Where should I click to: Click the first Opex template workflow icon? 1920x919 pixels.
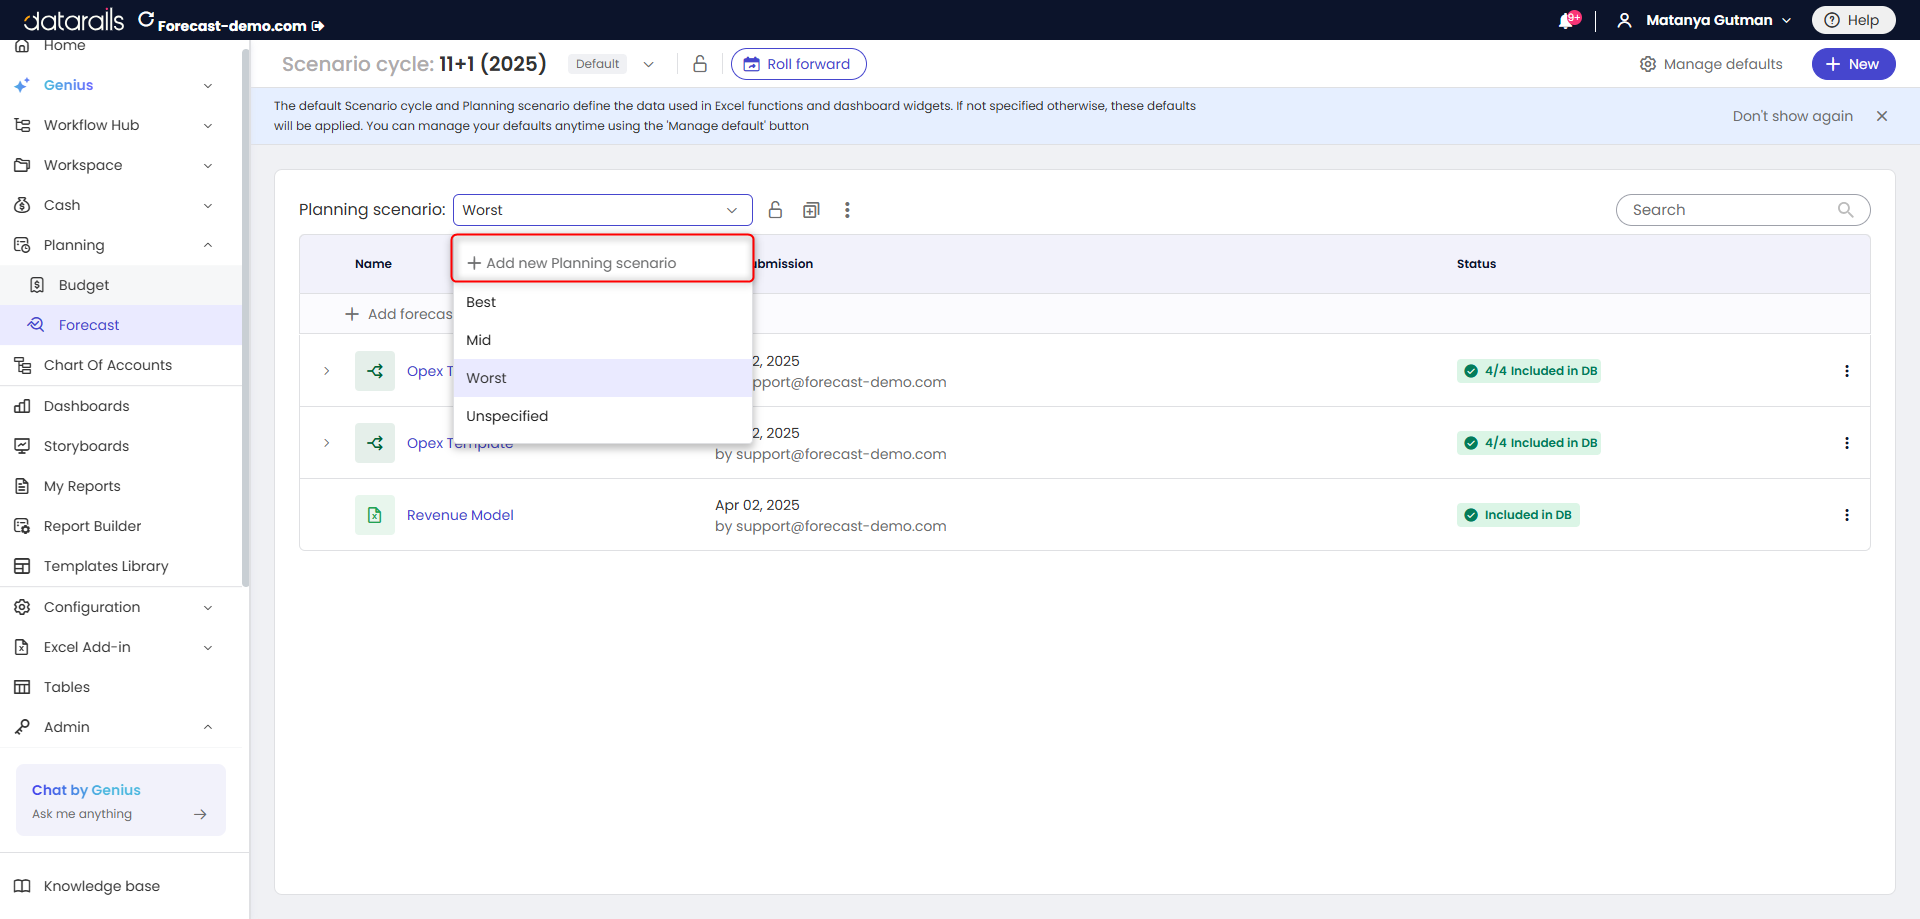(375, 371)
